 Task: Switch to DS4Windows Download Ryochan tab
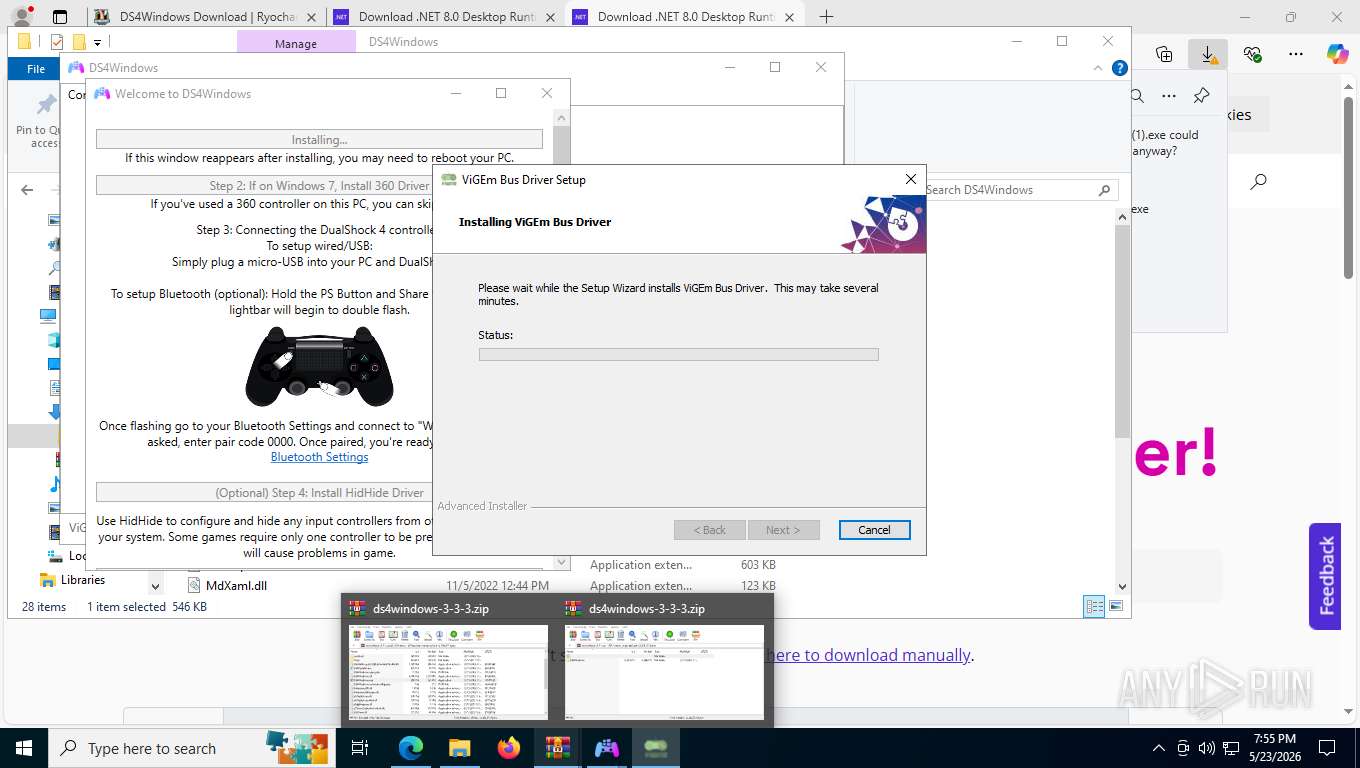(x=206, y=17)
